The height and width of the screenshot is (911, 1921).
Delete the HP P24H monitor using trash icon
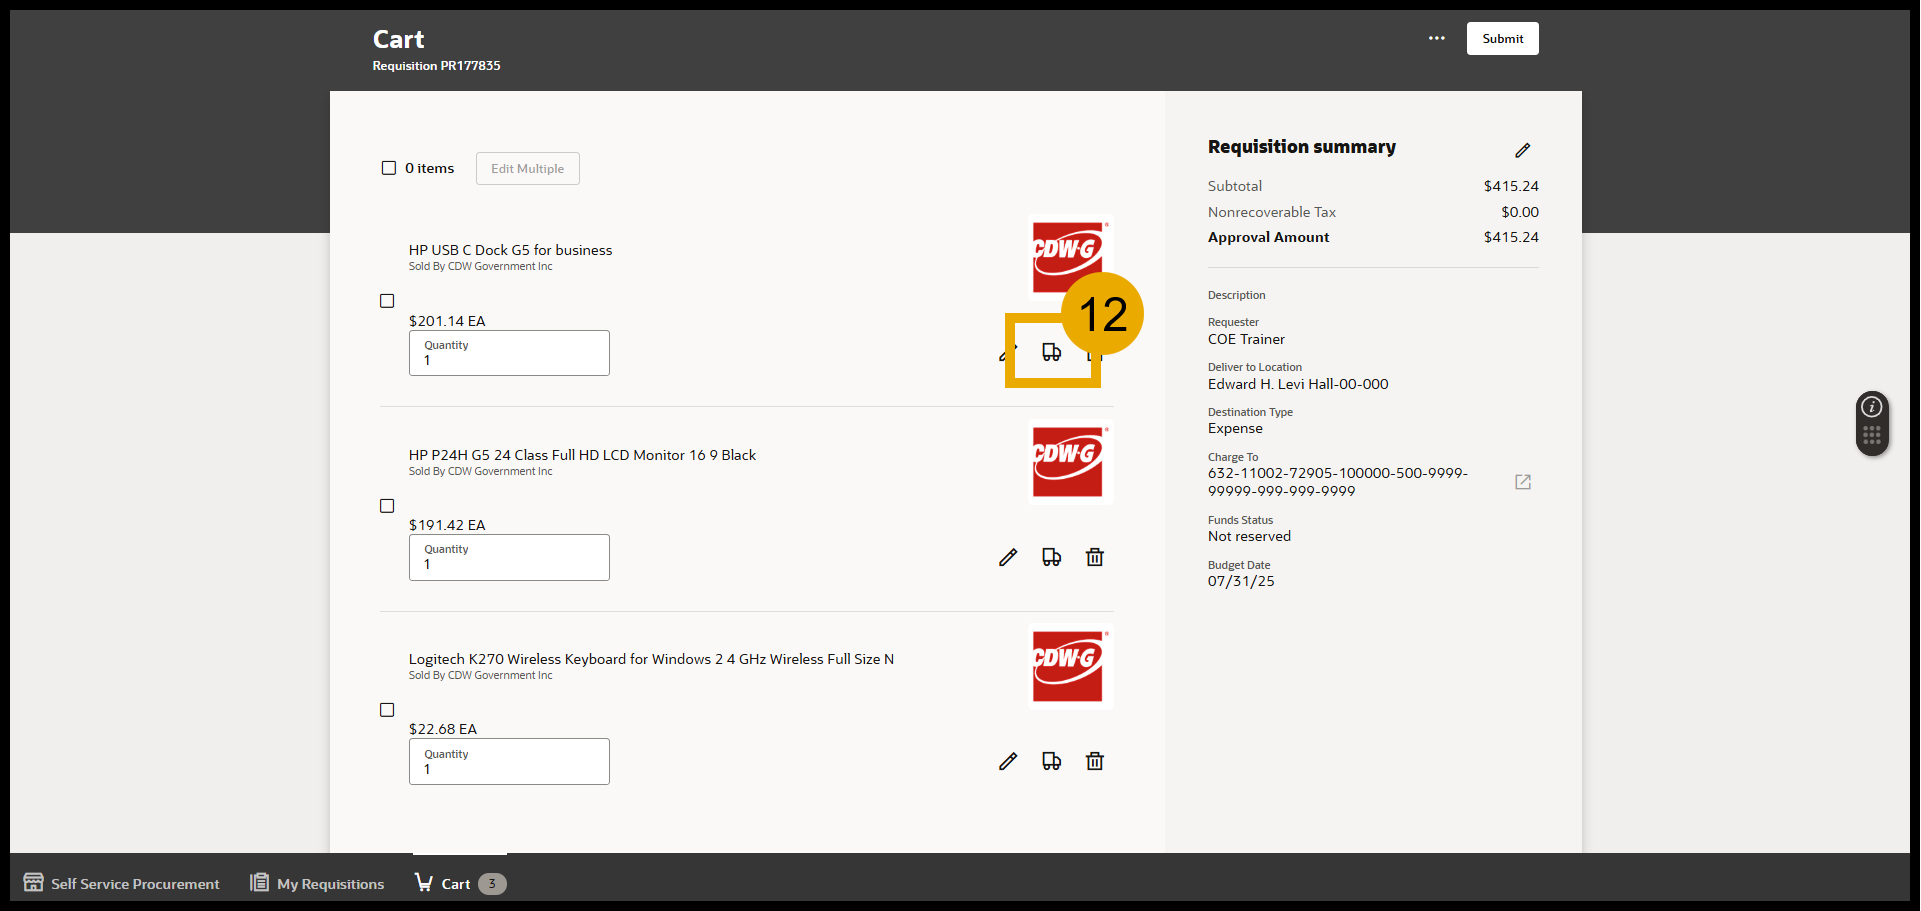[x=1094, y=557]
